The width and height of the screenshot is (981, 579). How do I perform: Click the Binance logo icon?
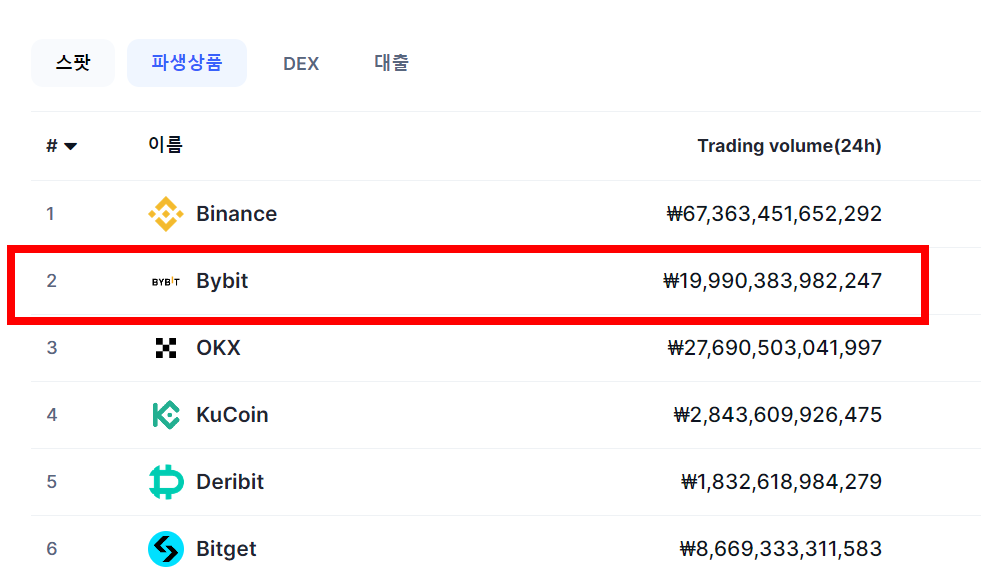click(166, 214)
